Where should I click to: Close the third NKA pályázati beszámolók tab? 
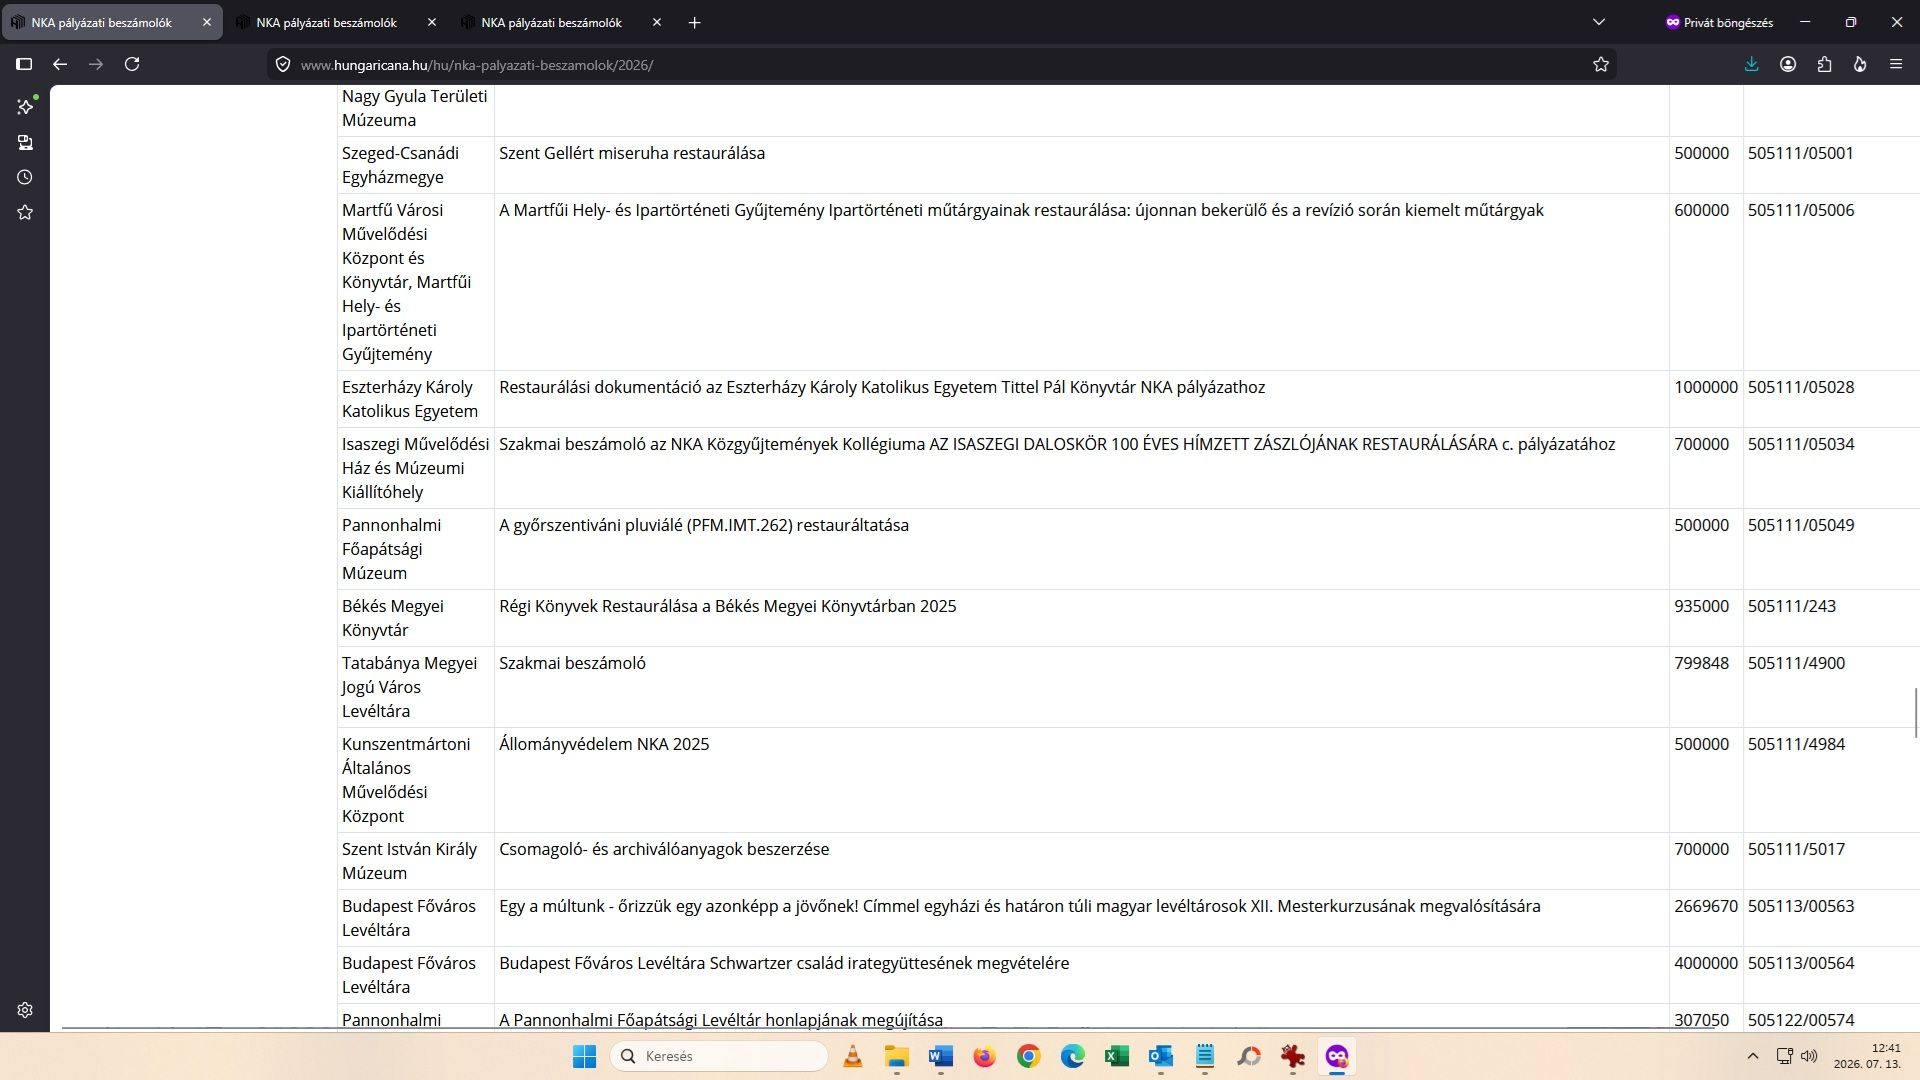[657, 22]
